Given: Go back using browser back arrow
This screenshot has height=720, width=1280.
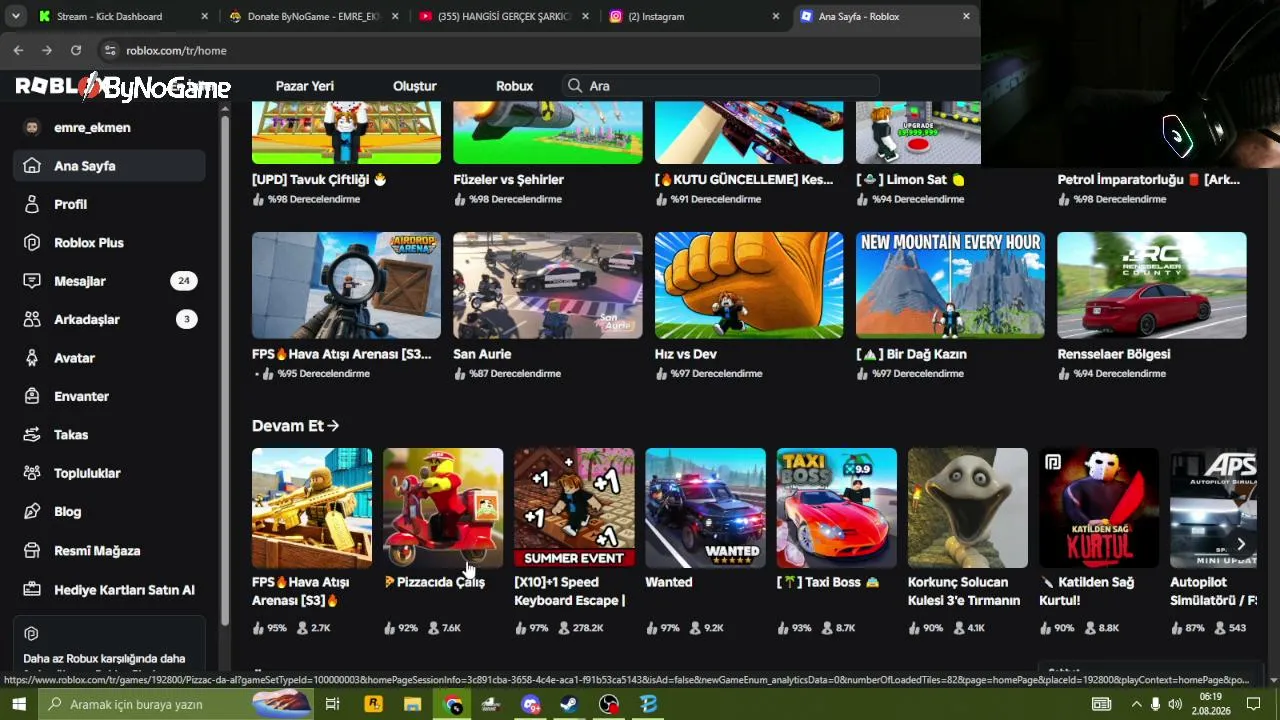Looking at the screenshot, I should [18, 50].
